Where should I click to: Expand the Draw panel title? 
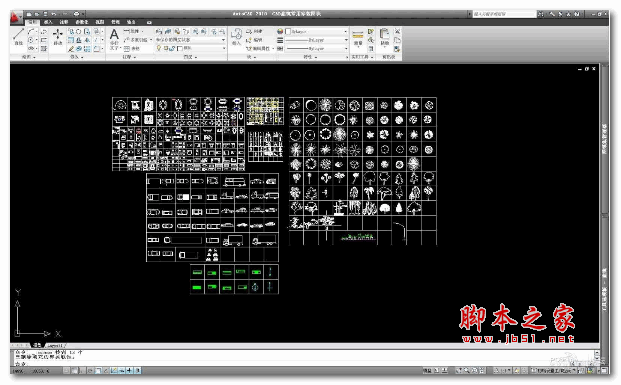29,57
